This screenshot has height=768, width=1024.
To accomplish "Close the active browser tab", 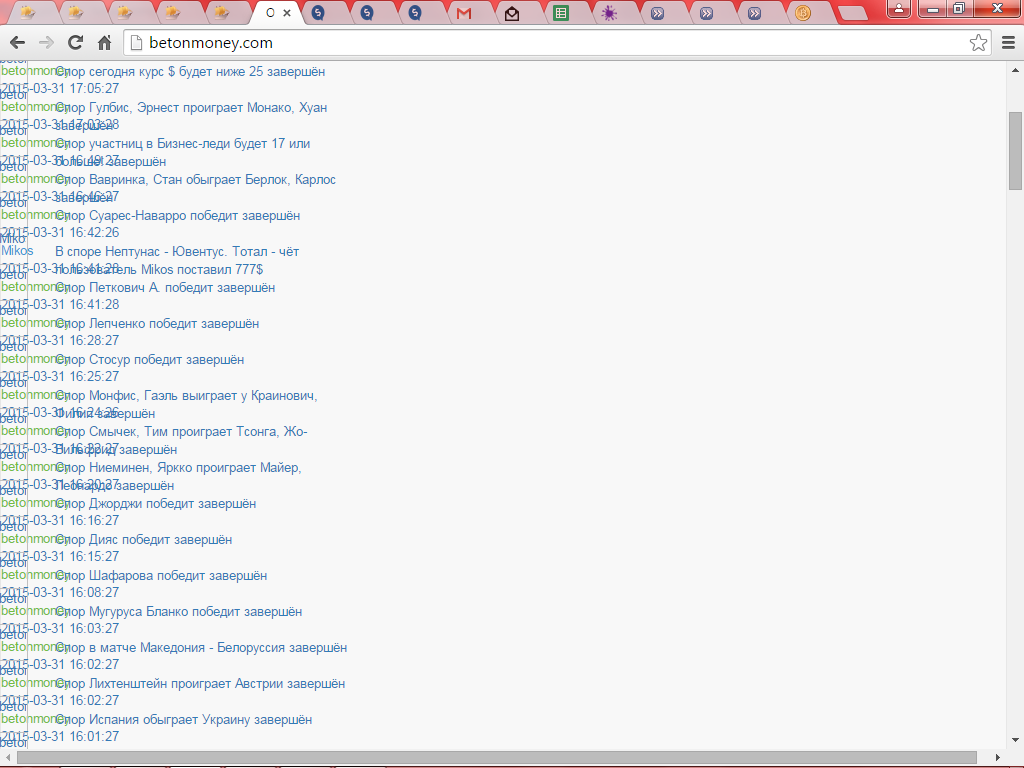I will pos(288,13).
